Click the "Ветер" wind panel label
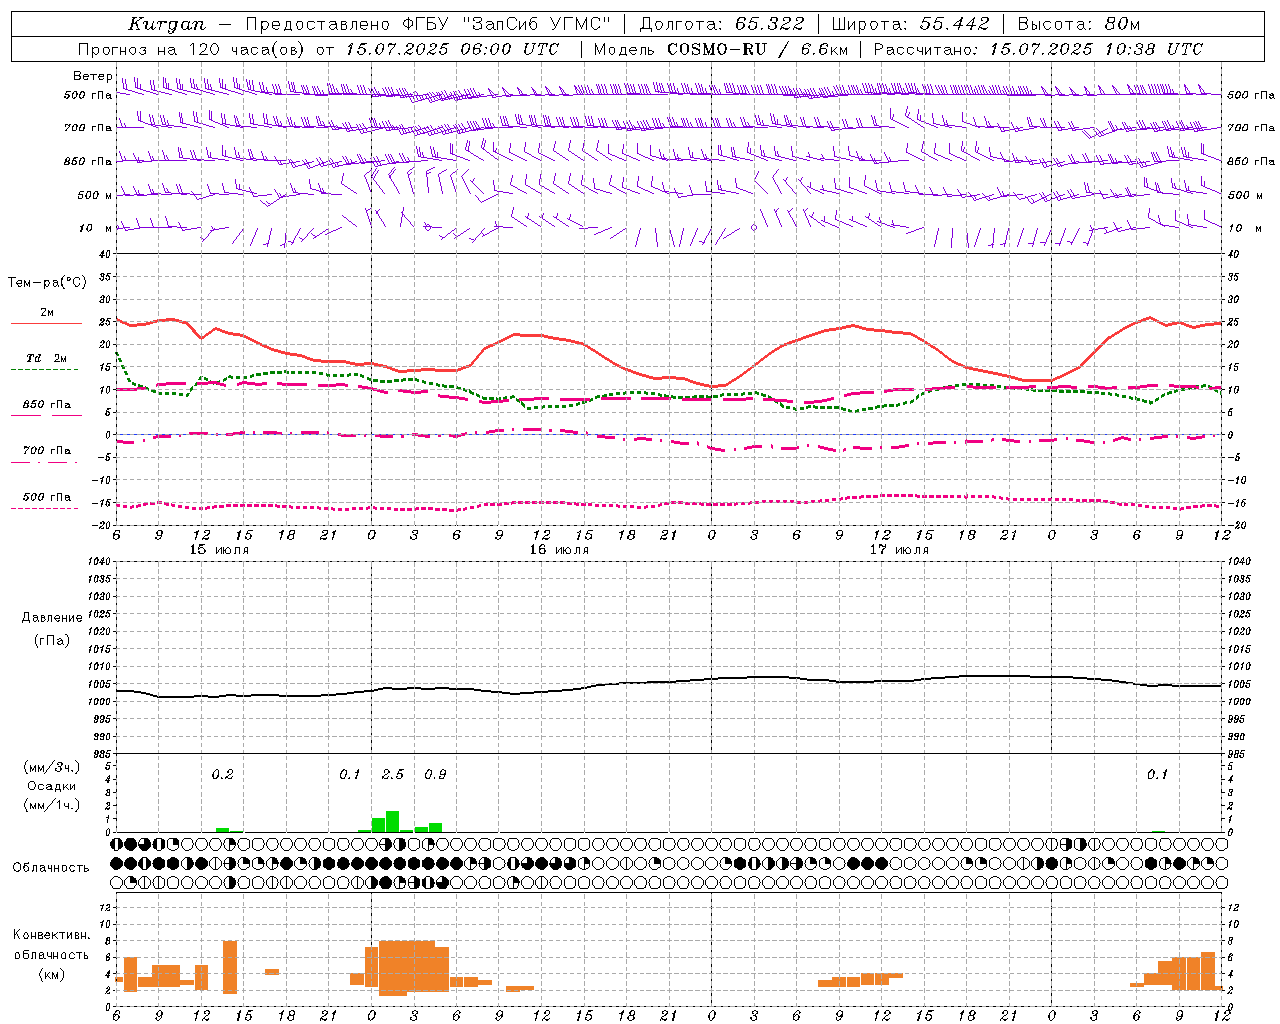Viewport: 1280px width, 1024px height. click(93, 76)
